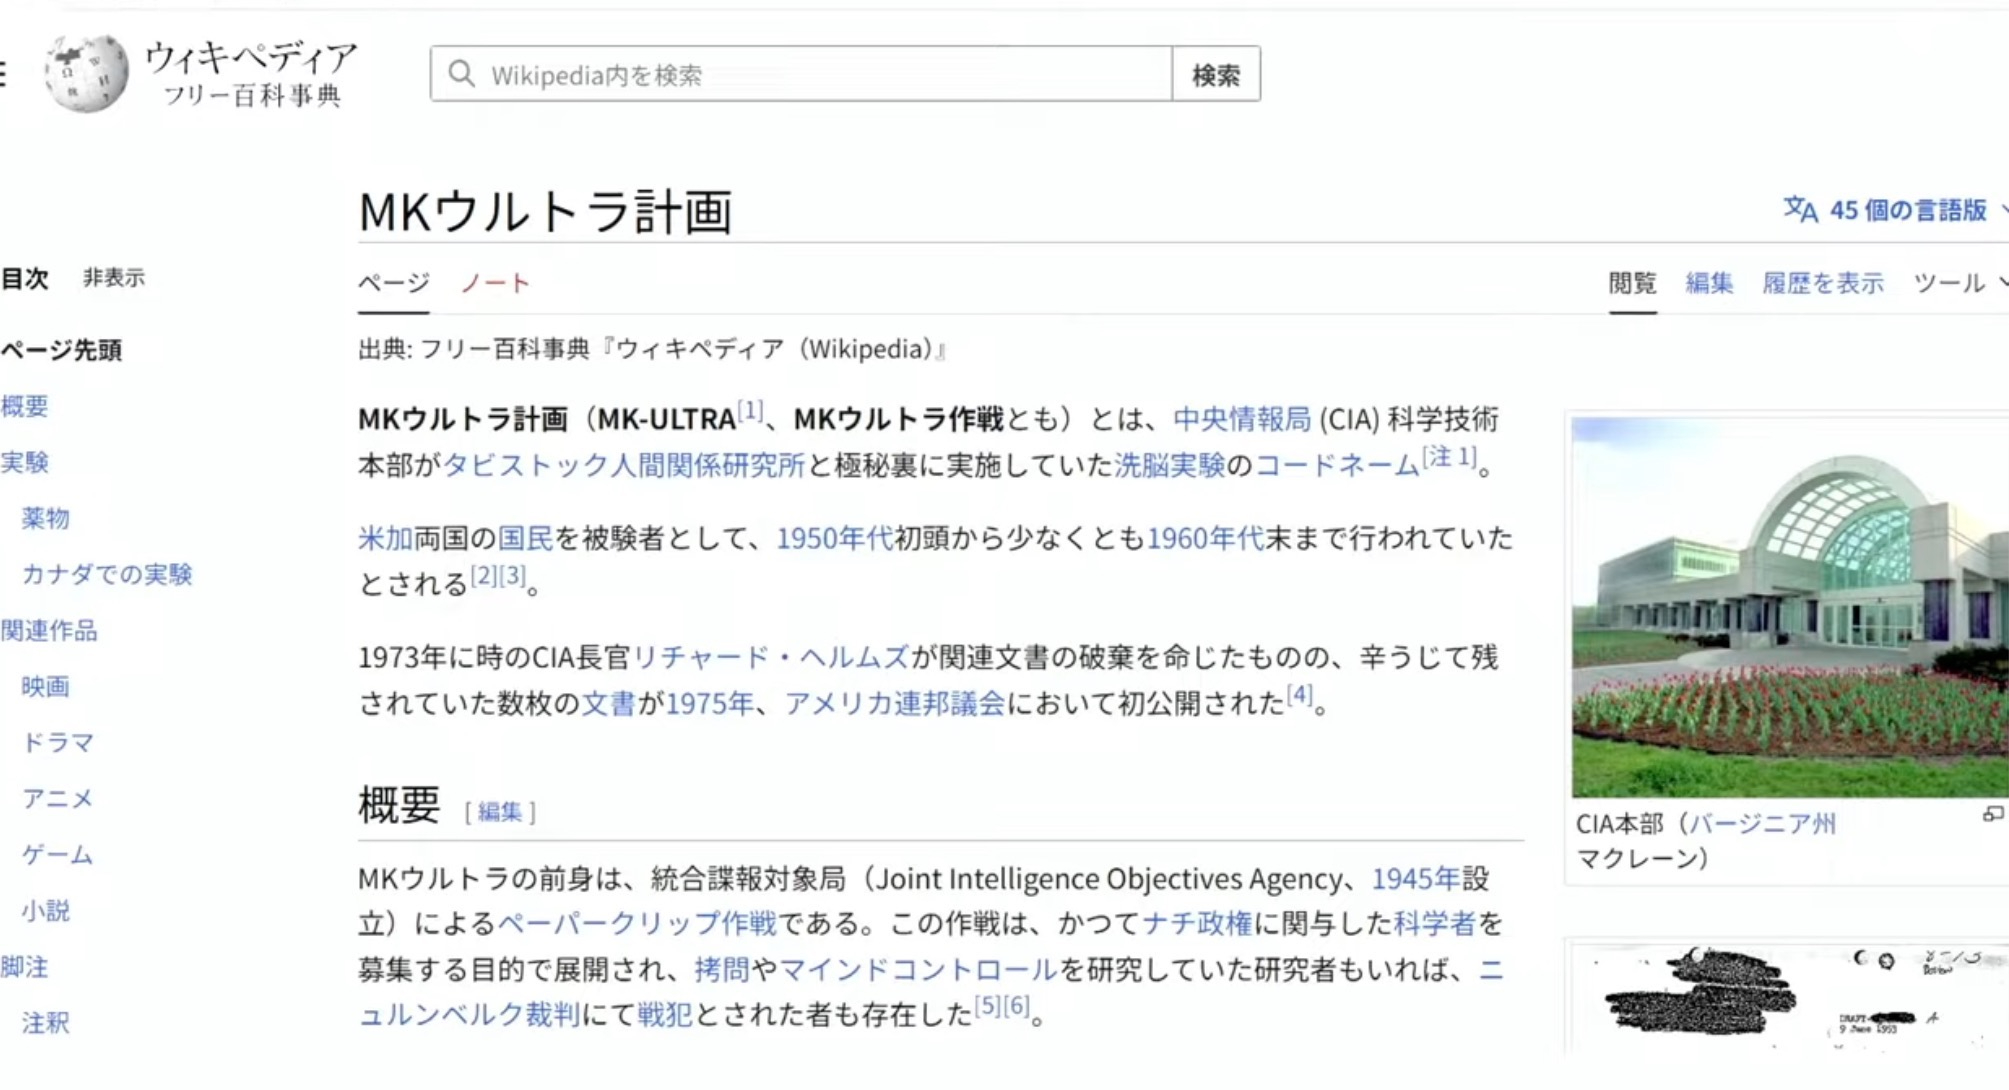Click the Wikipedia globe logo
2009x1090 pixels.
tap(87, 73)
